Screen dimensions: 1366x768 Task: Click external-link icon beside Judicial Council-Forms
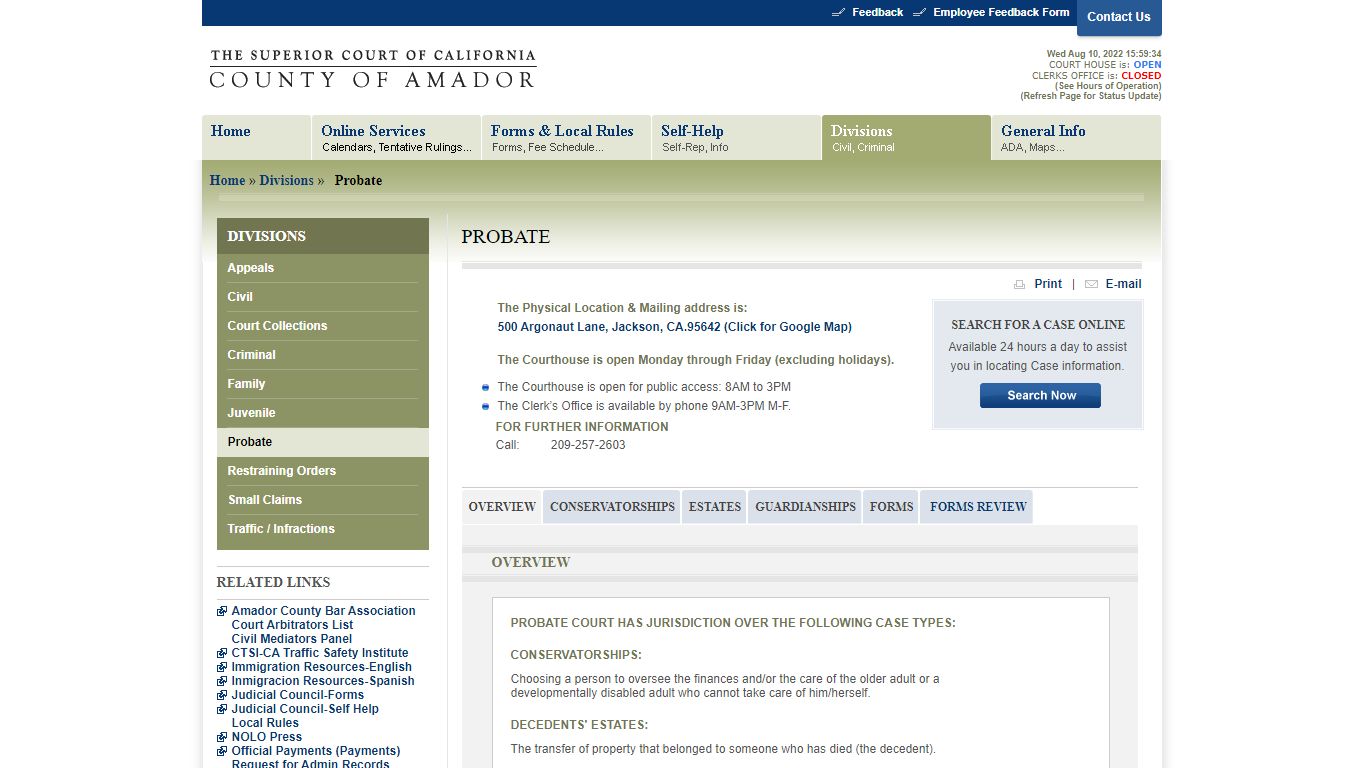(x=222, y=695)
